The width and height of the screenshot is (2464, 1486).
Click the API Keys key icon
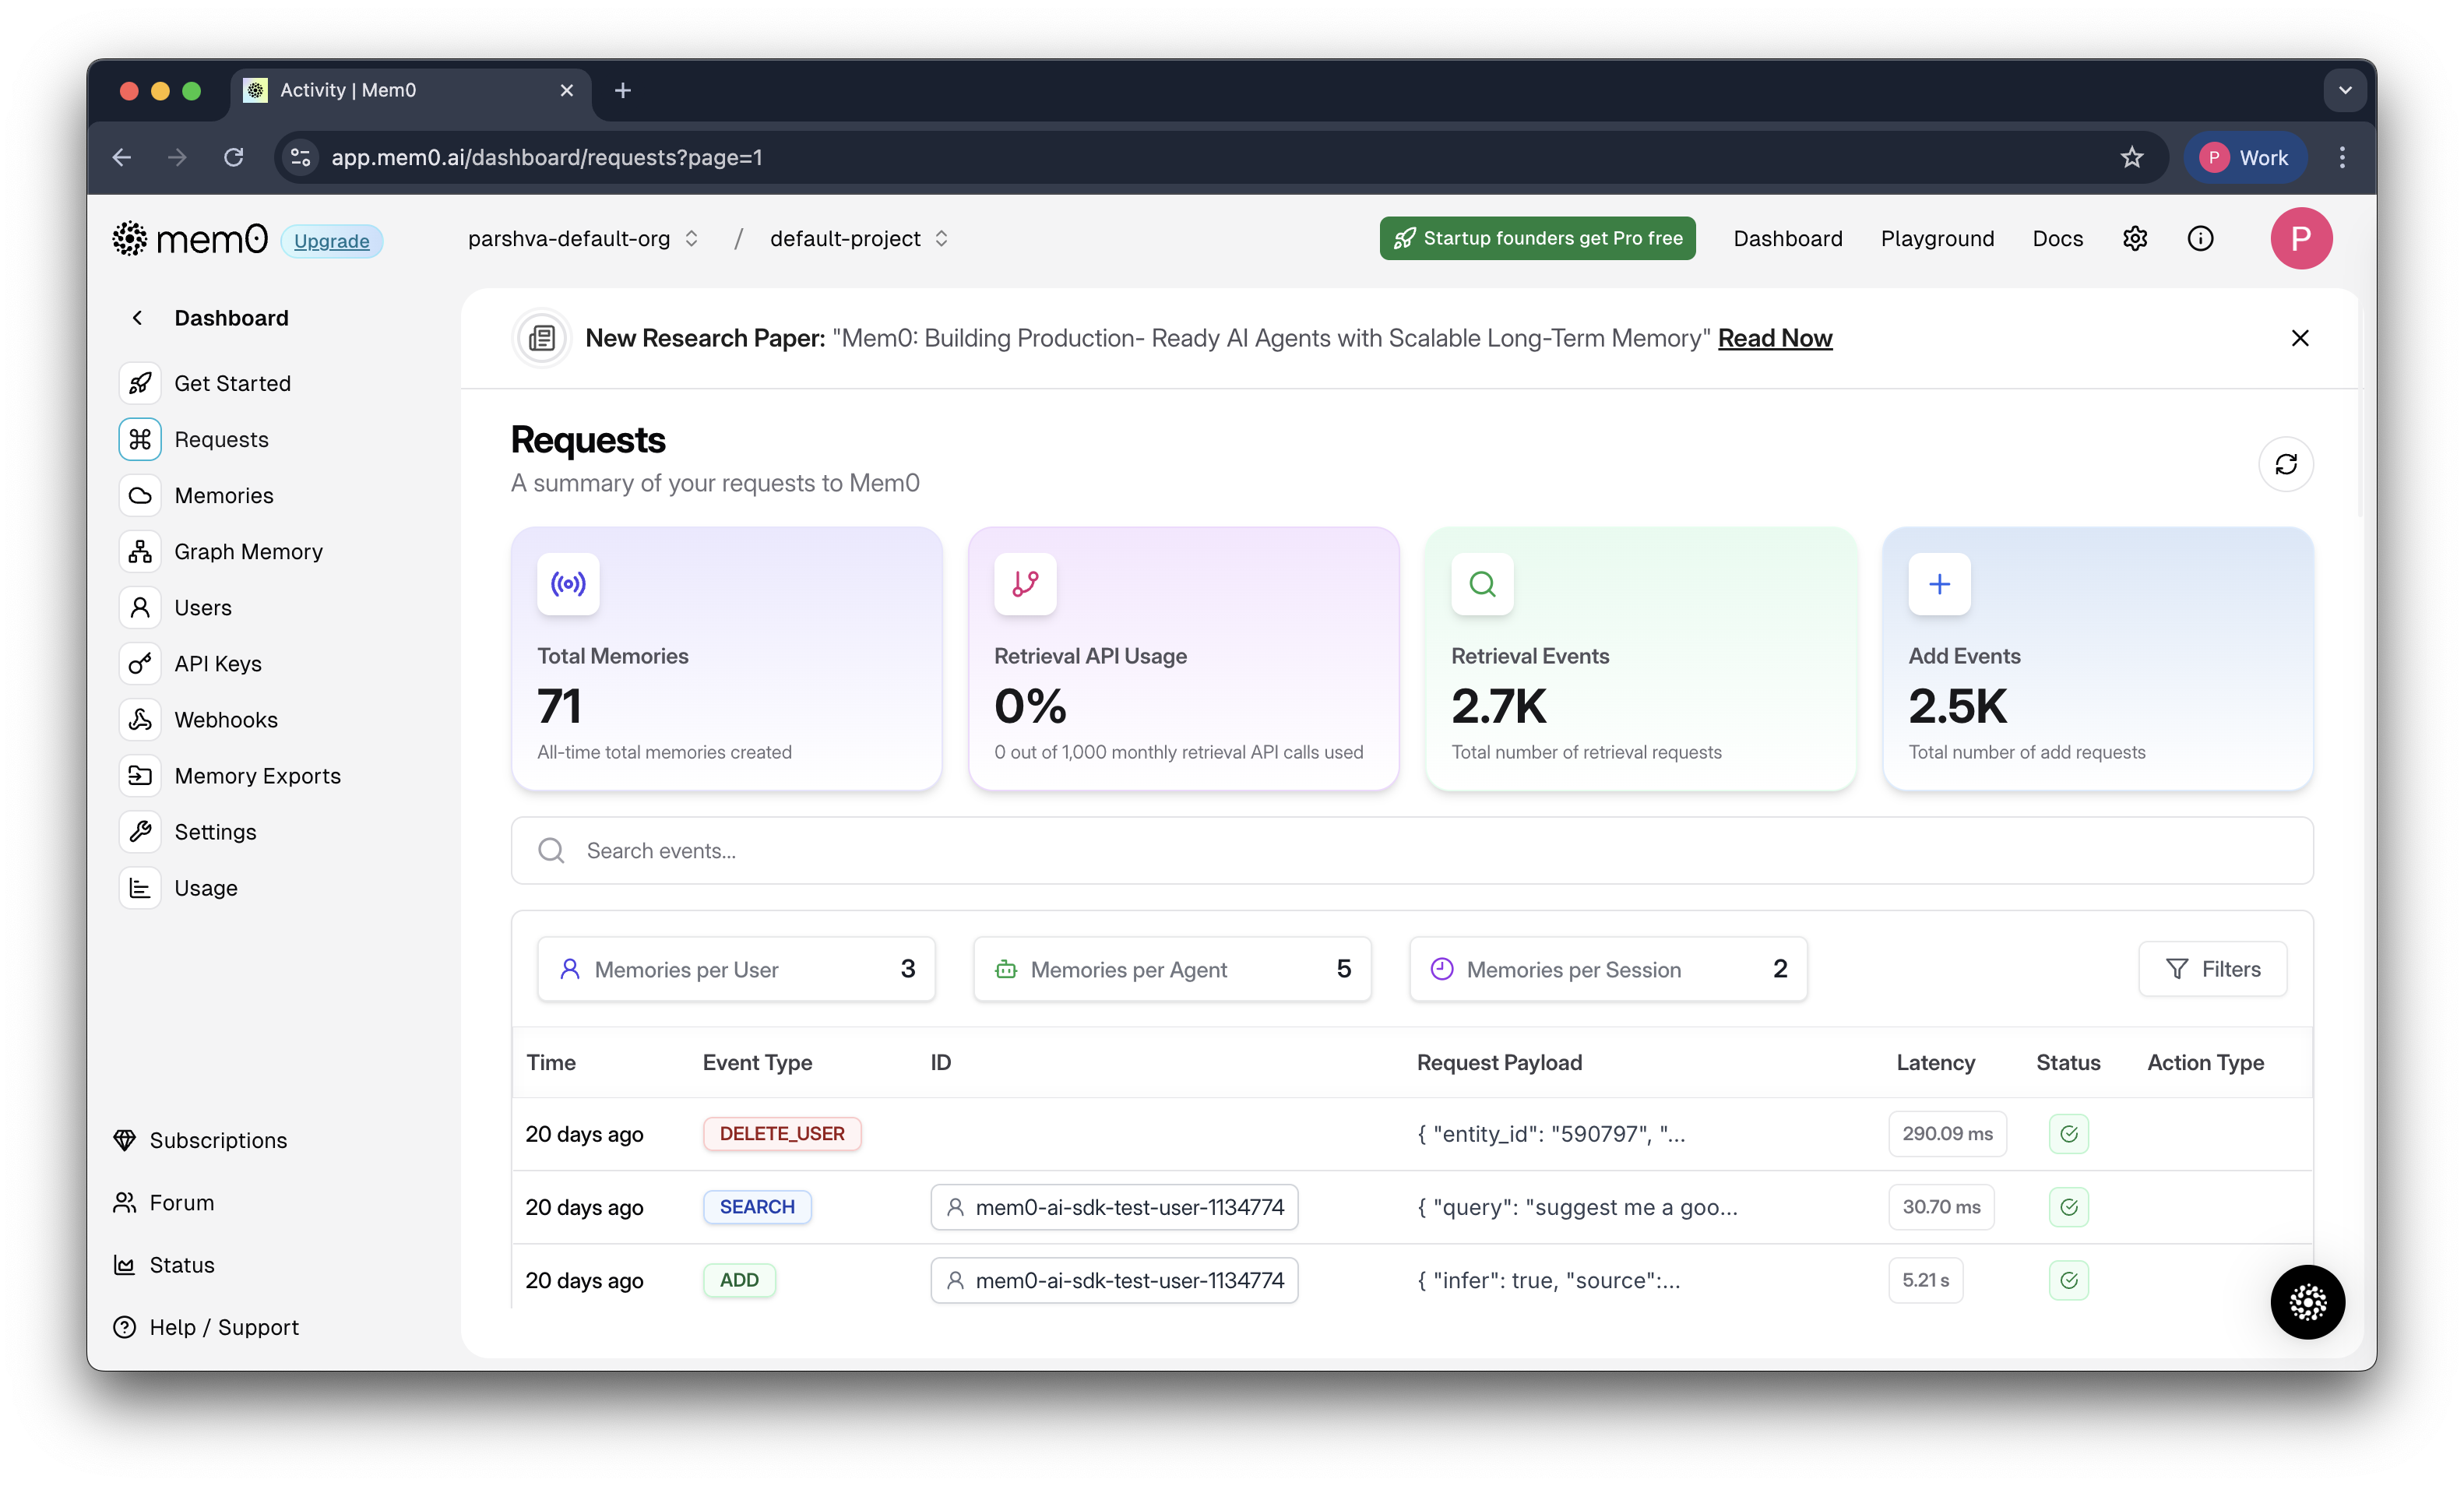click(140, 663)
